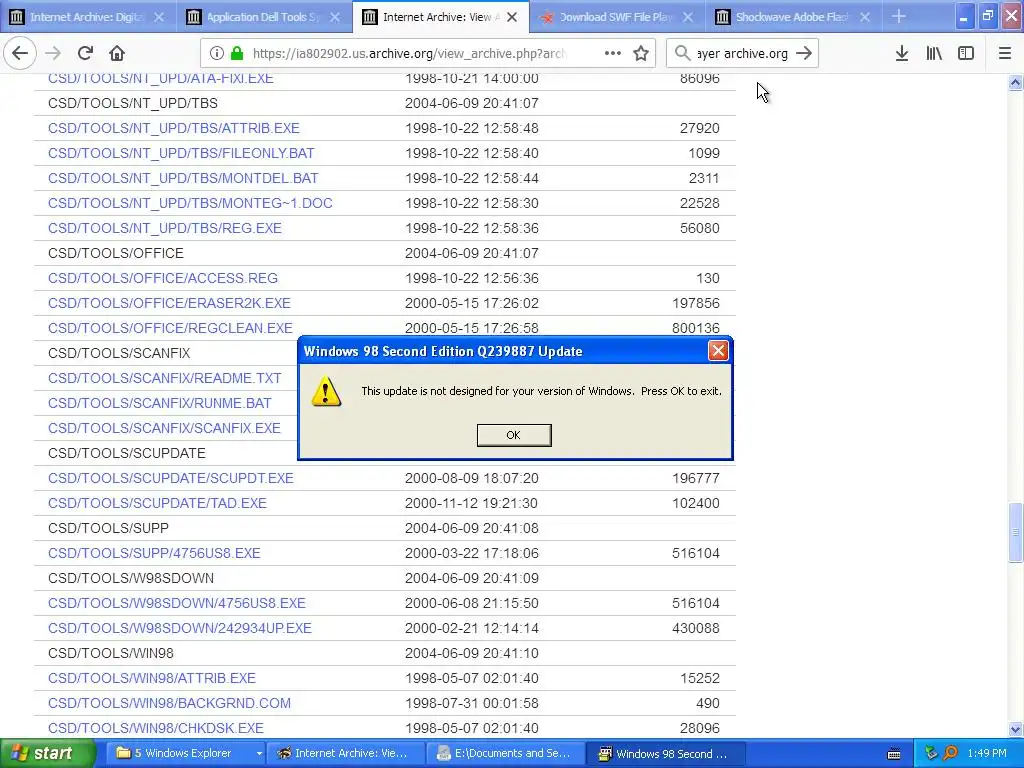This screenshot has height=768, width=1024.
Task: Open CSD/TOOLS/SUPP/4756US8.EXE link
Action: tap(154, 553)
